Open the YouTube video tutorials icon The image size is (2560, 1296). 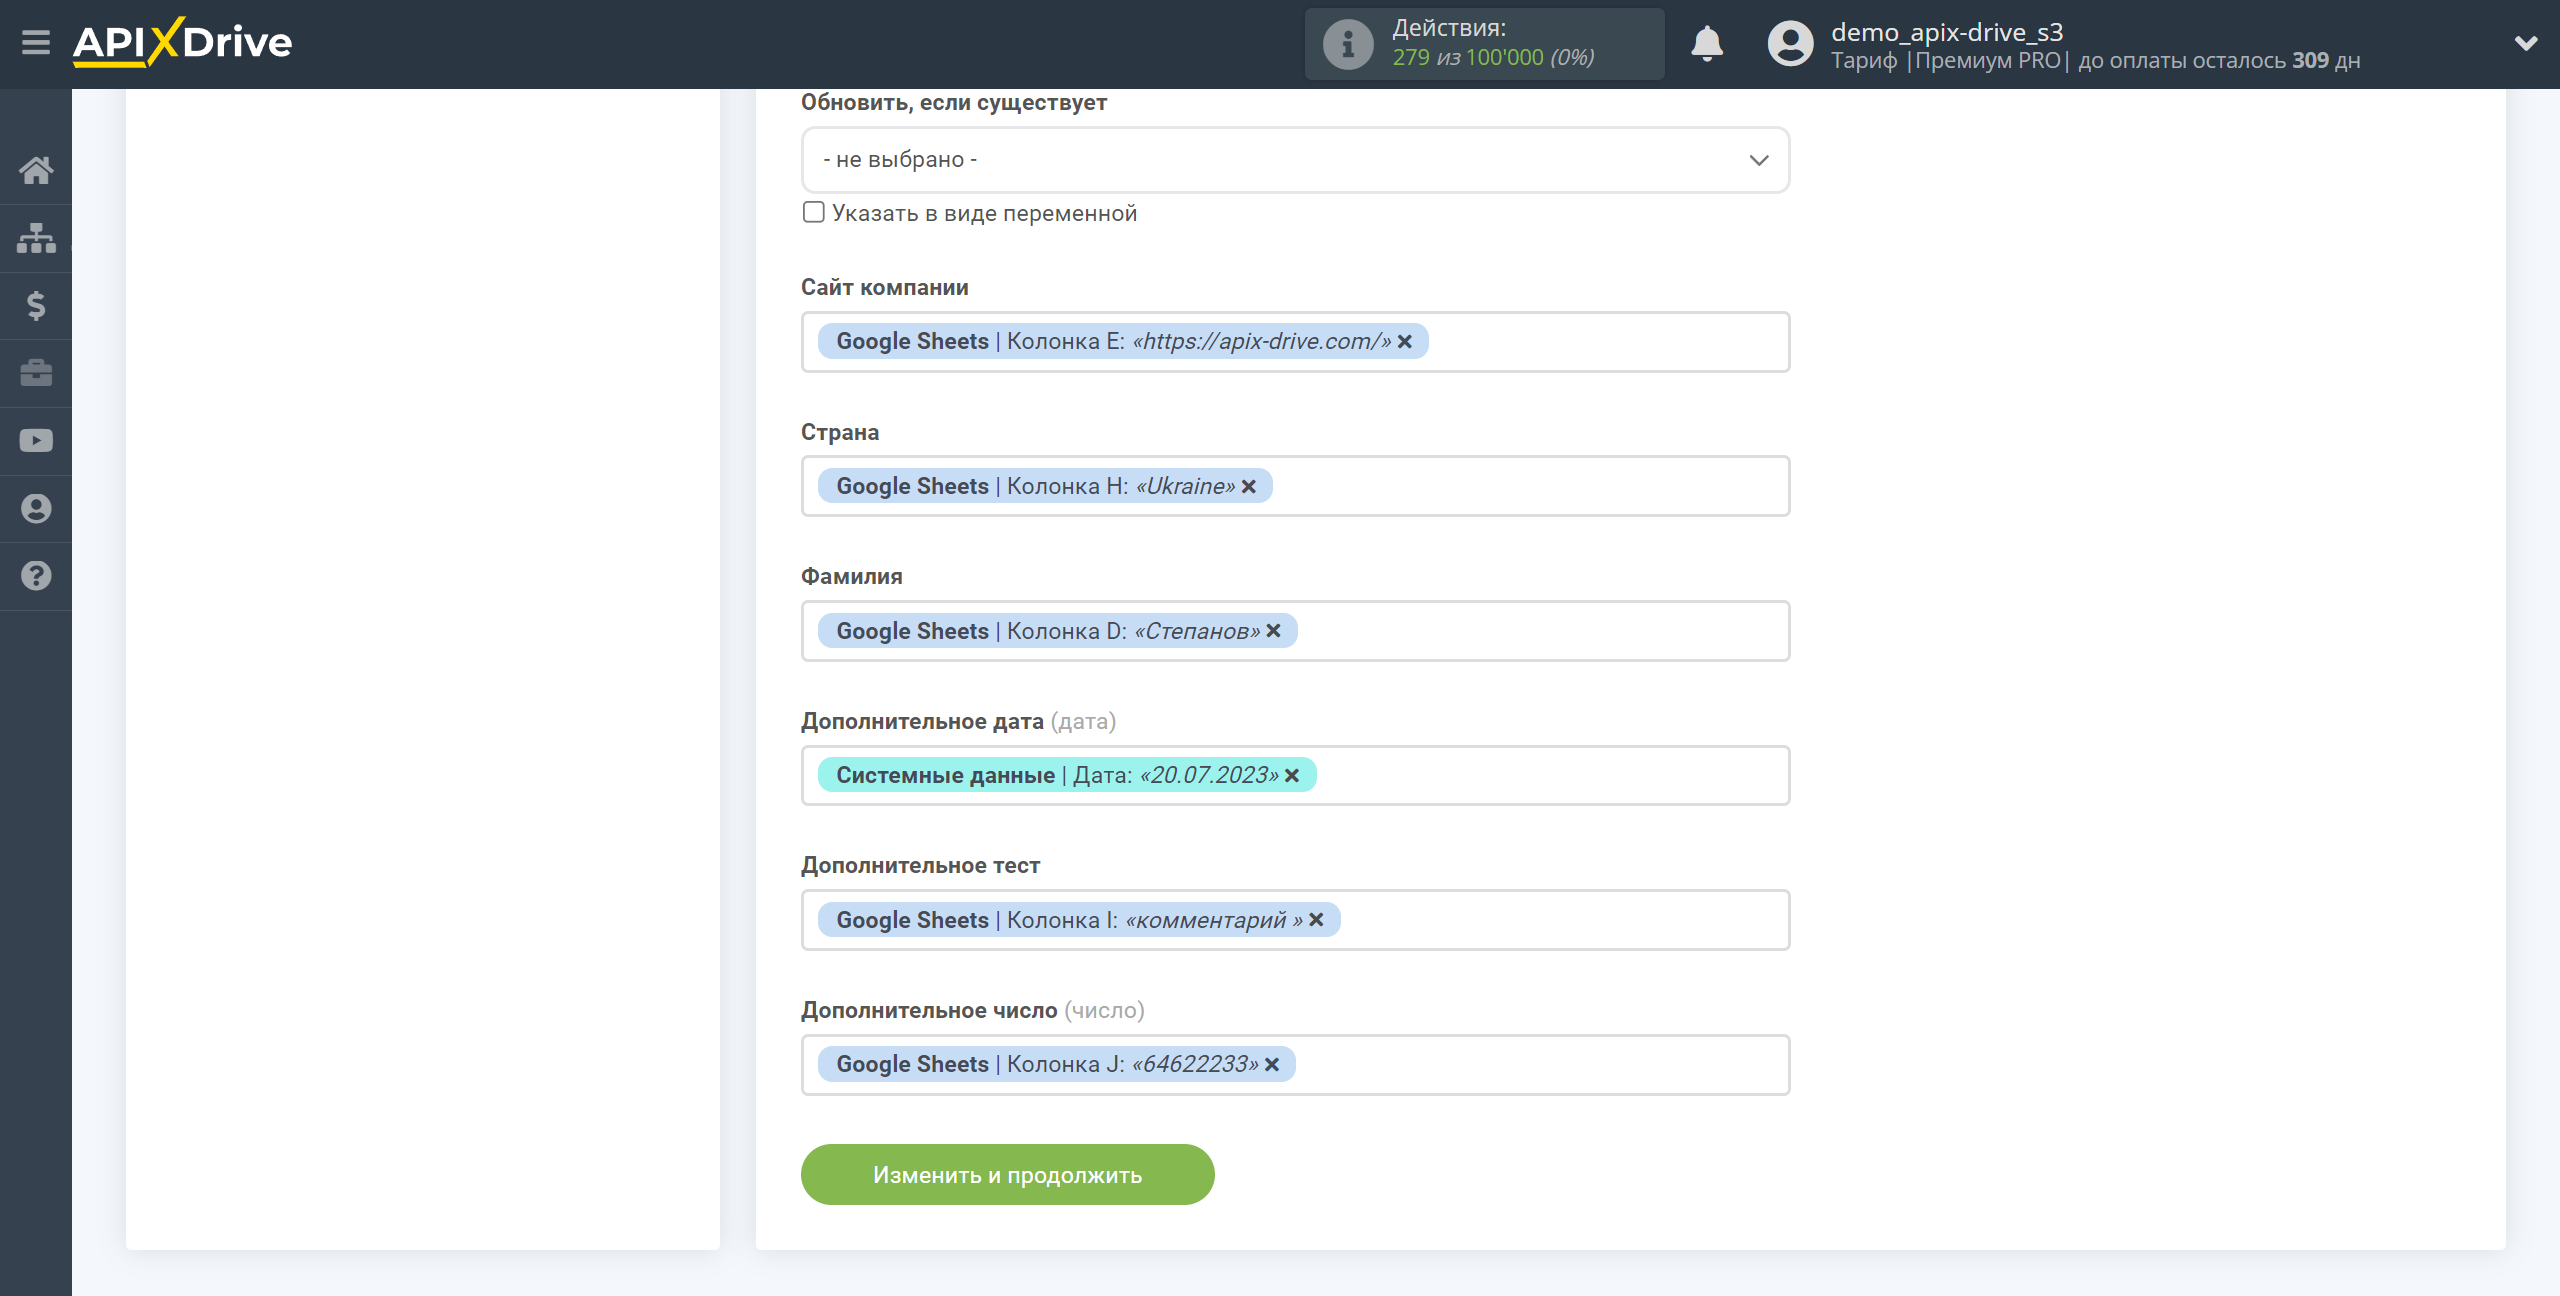36,441
